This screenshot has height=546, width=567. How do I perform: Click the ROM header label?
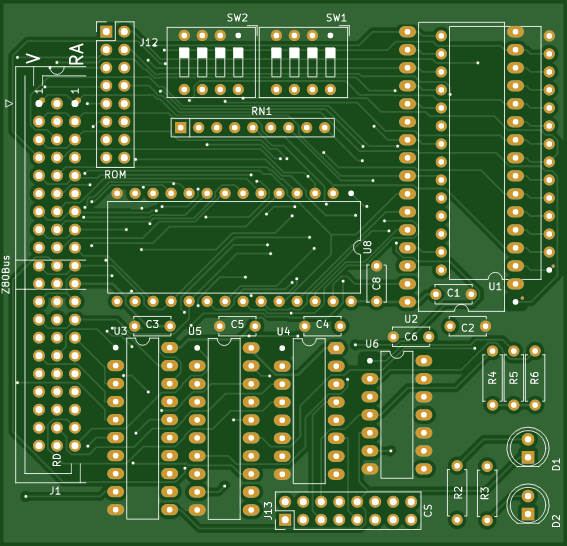(115, 175)
